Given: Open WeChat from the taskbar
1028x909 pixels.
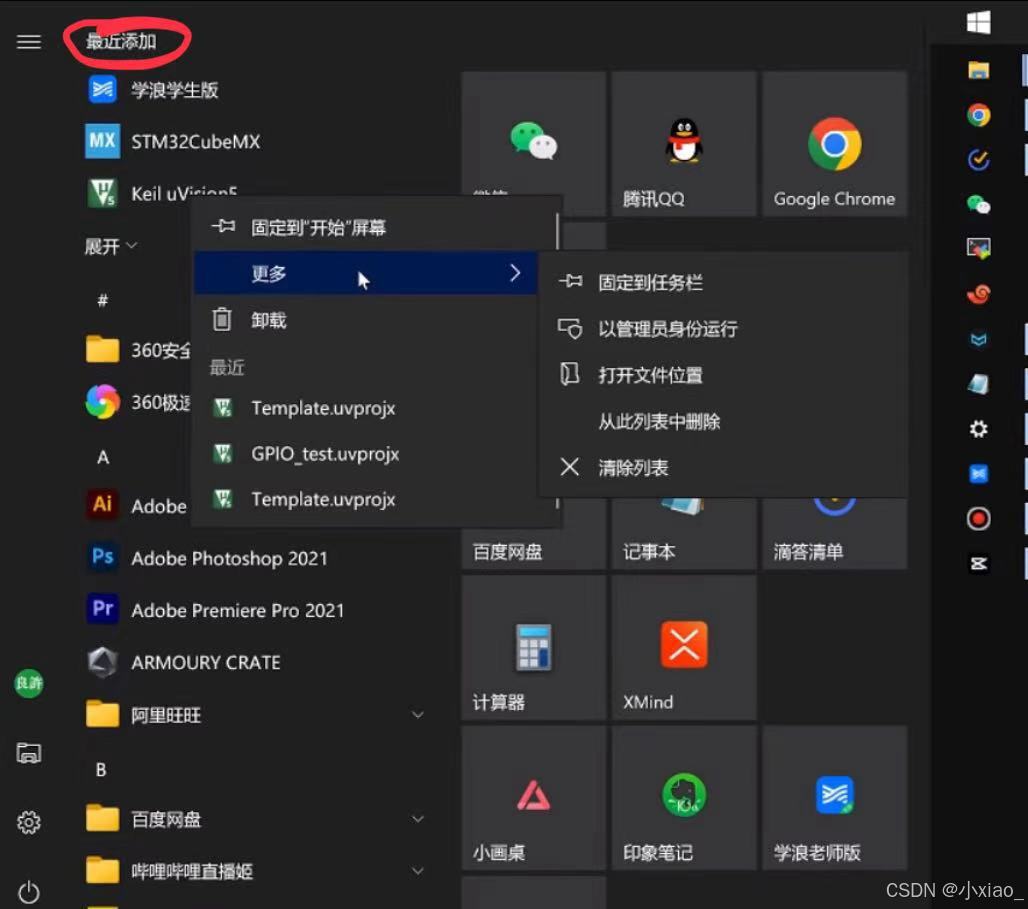Looking at the screenshot, I should coord(978,203).
